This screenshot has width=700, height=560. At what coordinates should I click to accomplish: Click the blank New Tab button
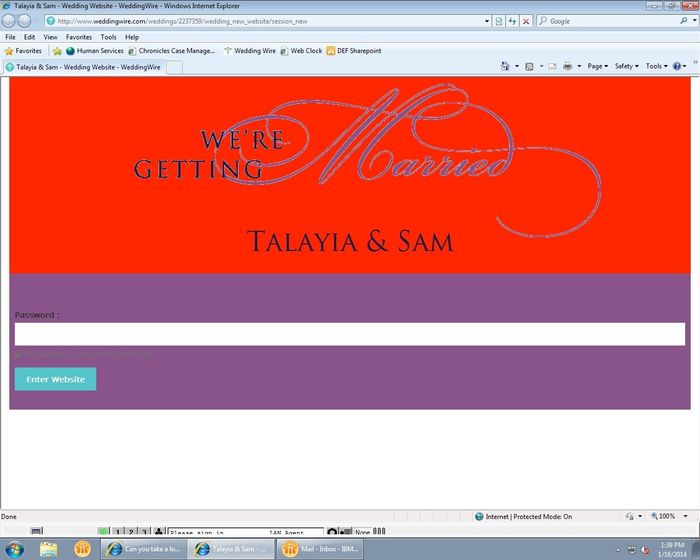(174, 67)
